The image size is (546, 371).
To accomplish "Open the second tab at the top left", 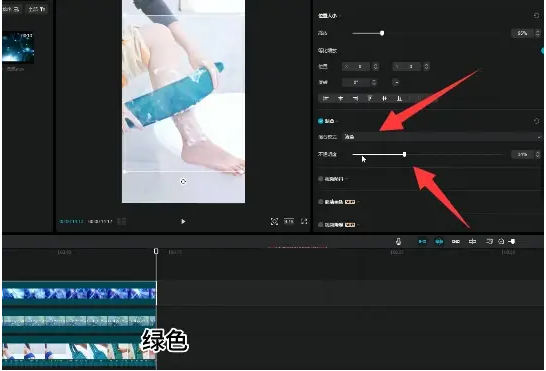I will coord(37,9).
